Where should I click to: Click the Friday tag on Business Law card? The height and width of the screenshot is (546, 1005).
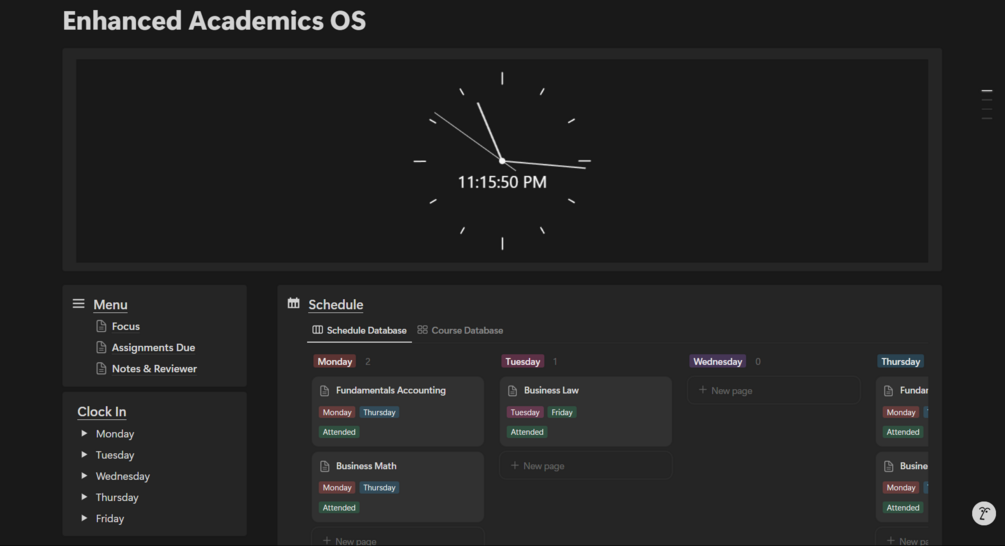tap(561, 413)
